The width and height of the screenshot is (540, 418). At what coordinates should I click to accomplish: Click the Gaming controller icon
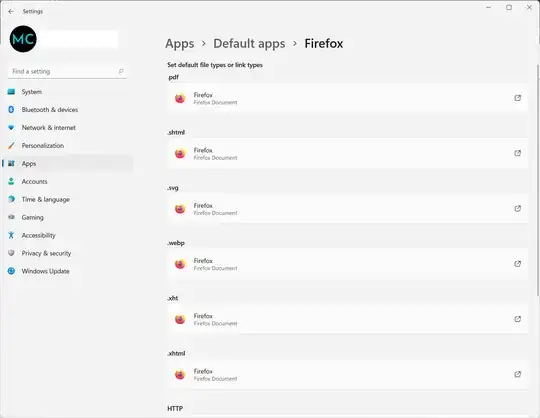[11, 217]
